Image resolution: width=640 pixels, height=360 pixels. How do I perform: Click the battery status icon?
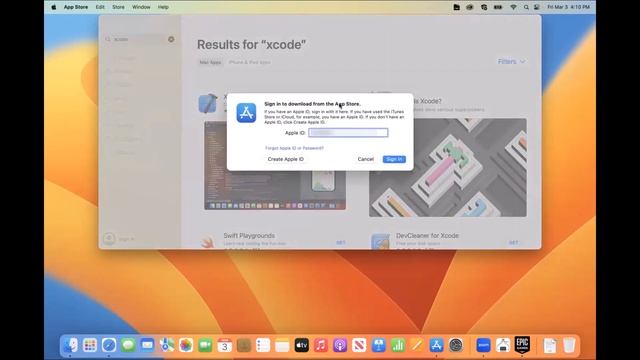point(498,7)
